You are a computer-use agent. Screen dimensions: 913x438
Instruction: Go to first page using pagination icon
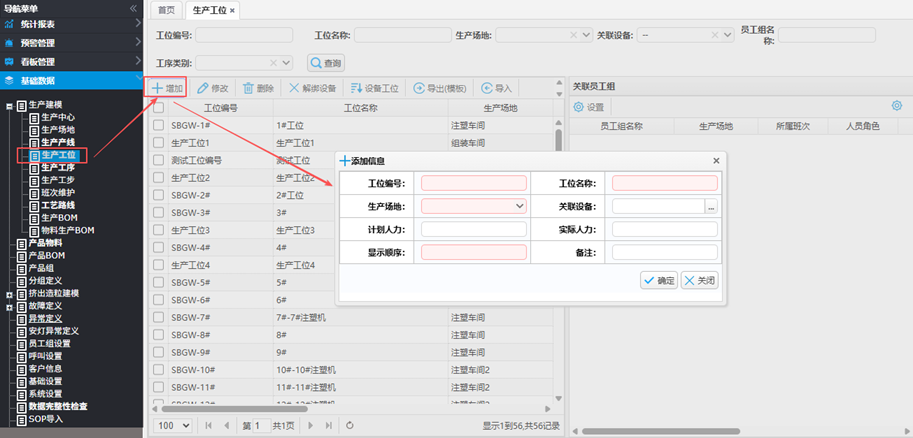point(208,426)
